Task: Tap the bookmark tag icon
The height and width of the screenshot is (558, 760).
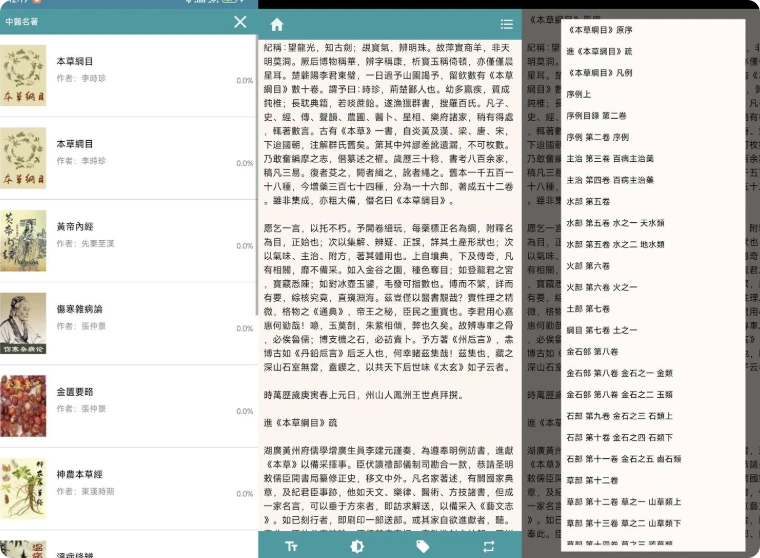Action: click(x=423, y=546)
